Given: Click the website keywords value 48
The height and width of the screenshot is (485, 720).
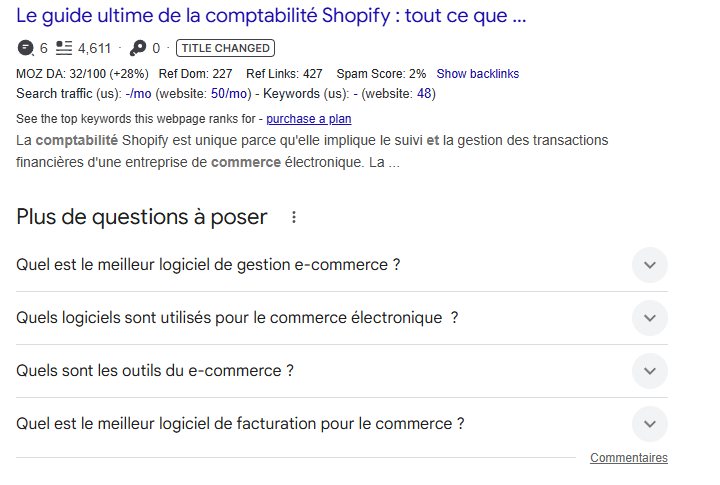Looking at the screenshot, I should coord(425,94).
